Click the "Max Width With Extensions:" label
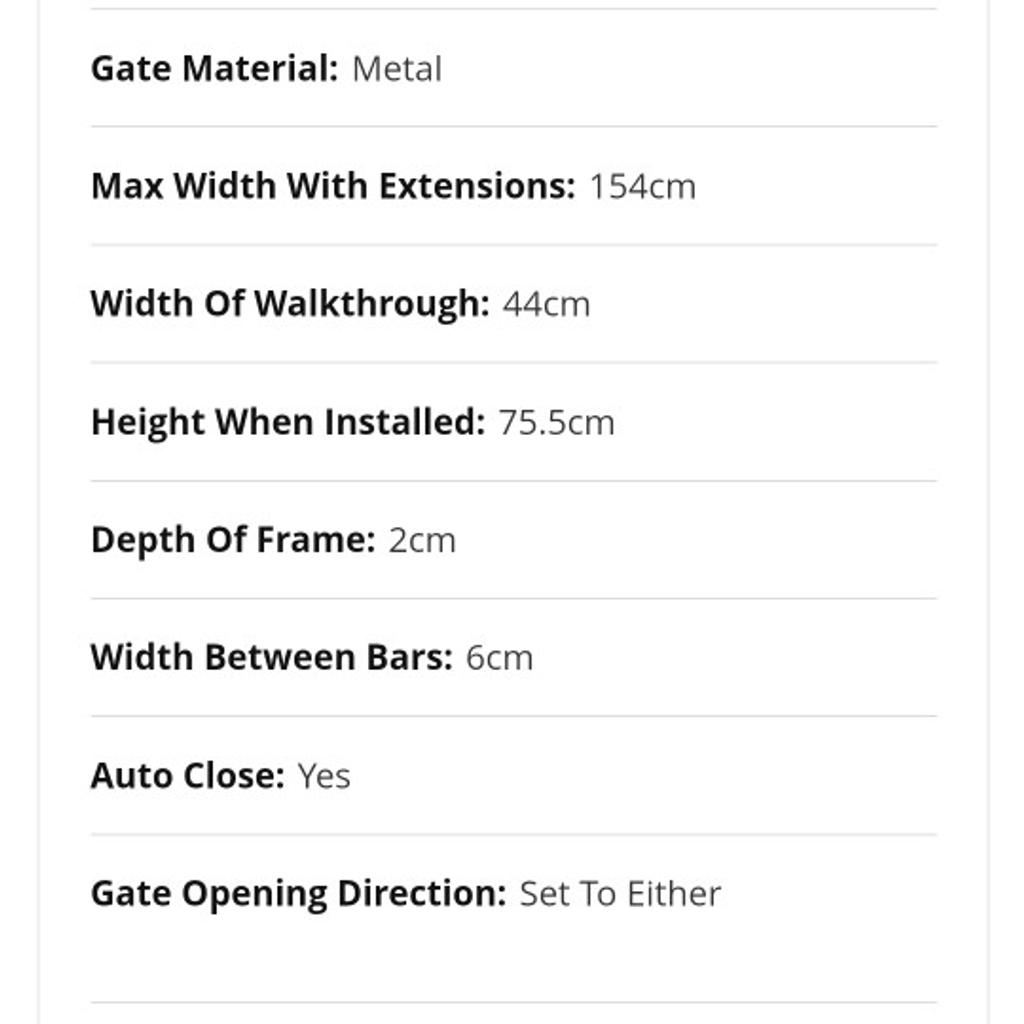Image resolution: width=1024 pixels, height=1024 pixels. point(332,187)
